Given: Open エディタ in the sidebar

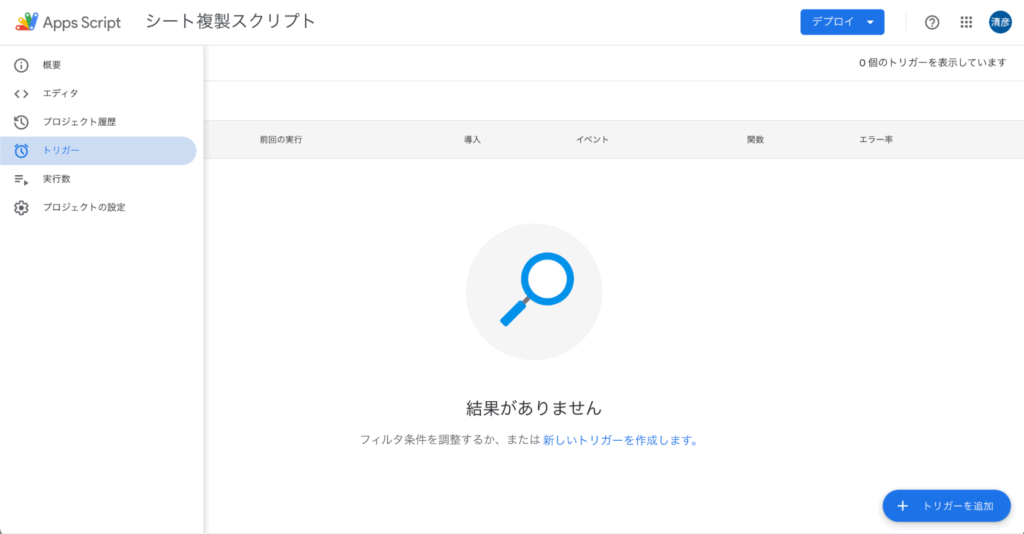Looking at the screenshot, I should point(98,94).
